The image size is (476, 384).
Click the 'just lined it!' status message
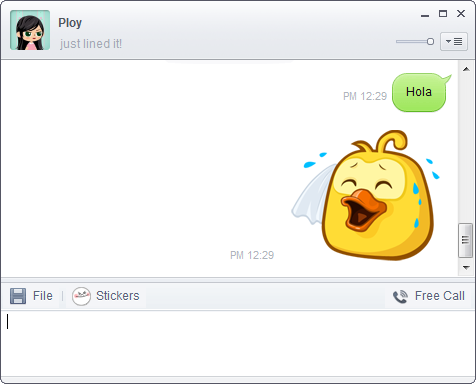point(91,44)
